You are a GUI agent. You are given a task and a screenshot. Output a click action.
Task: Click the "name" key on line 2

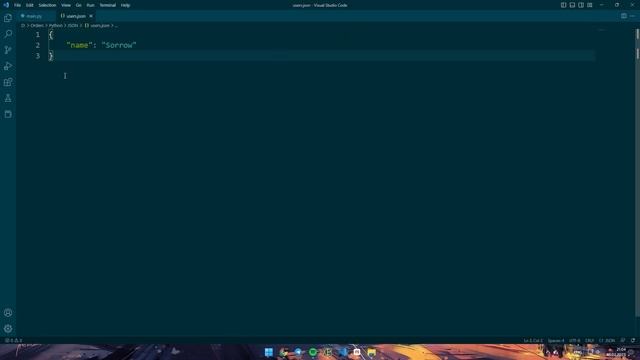click(x=79, y=45)
